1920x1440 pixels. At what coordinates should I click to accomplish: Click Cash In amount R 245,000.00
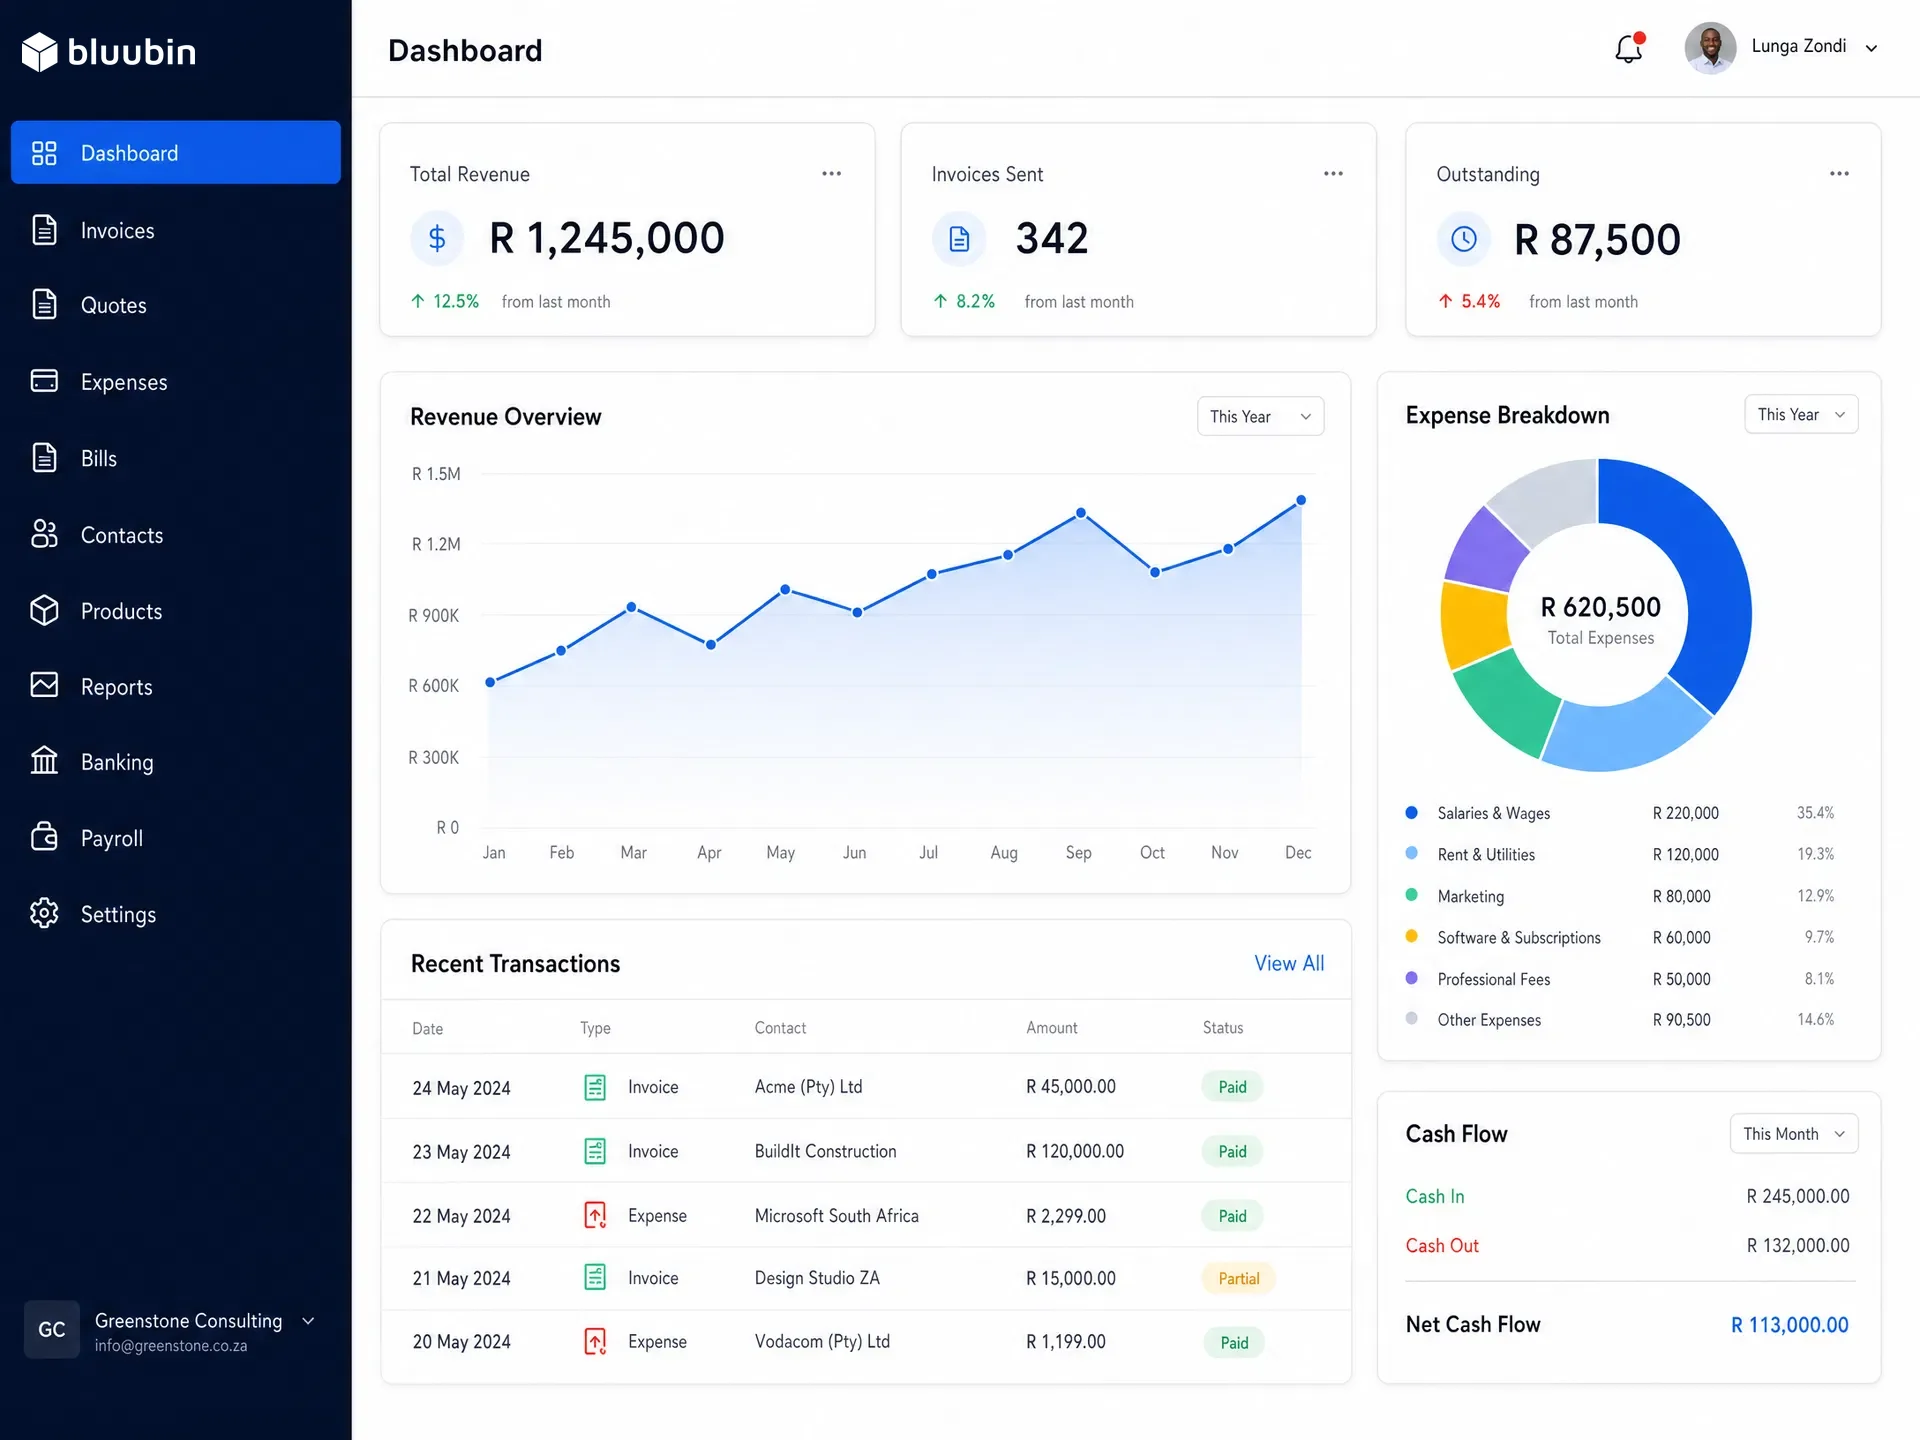(x=1797, y=1196)
